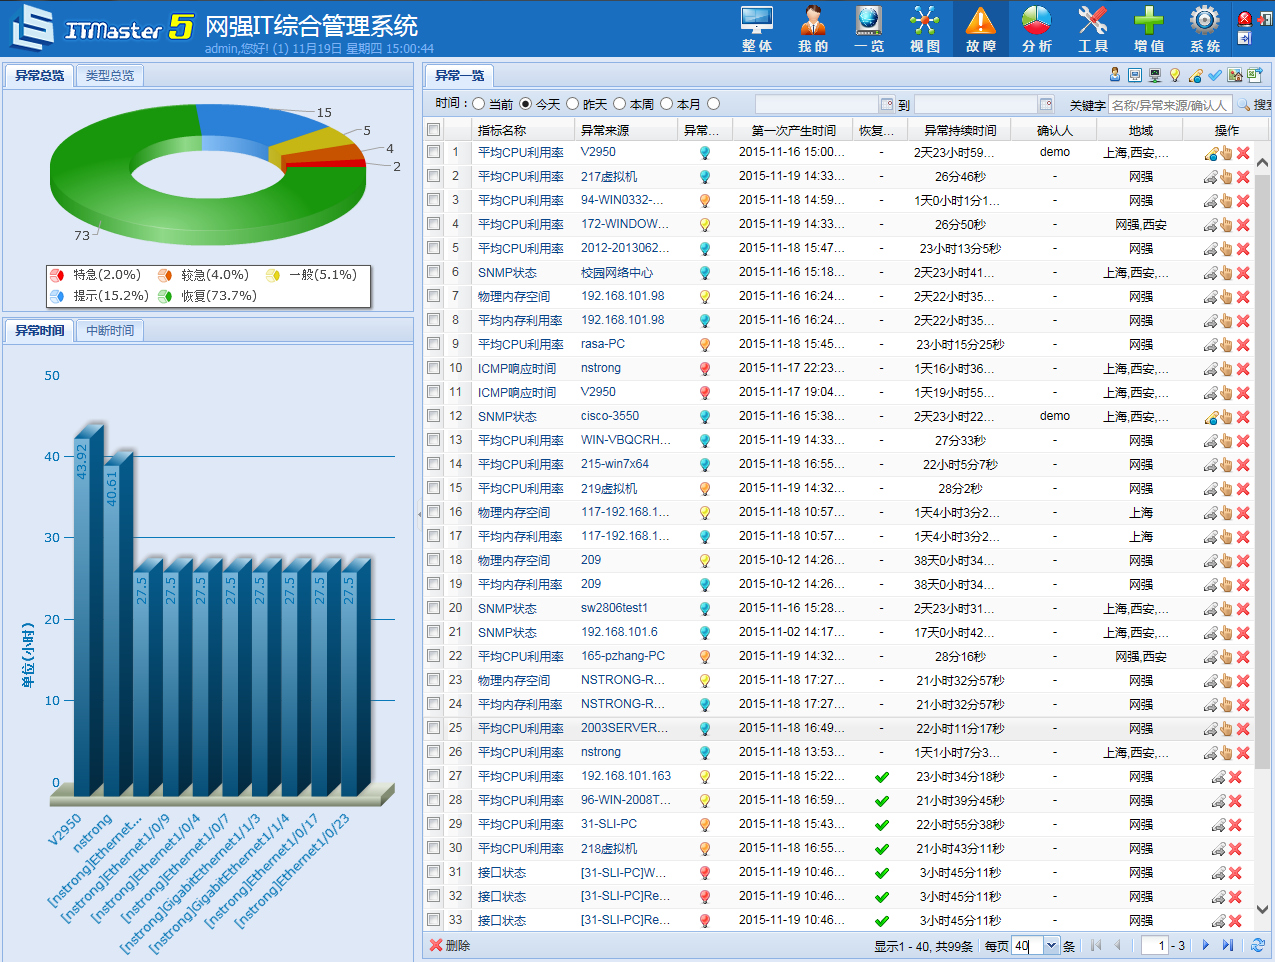Open the 增值 value-added module
Screen dimensions: 1275x962
(1149, 28)
